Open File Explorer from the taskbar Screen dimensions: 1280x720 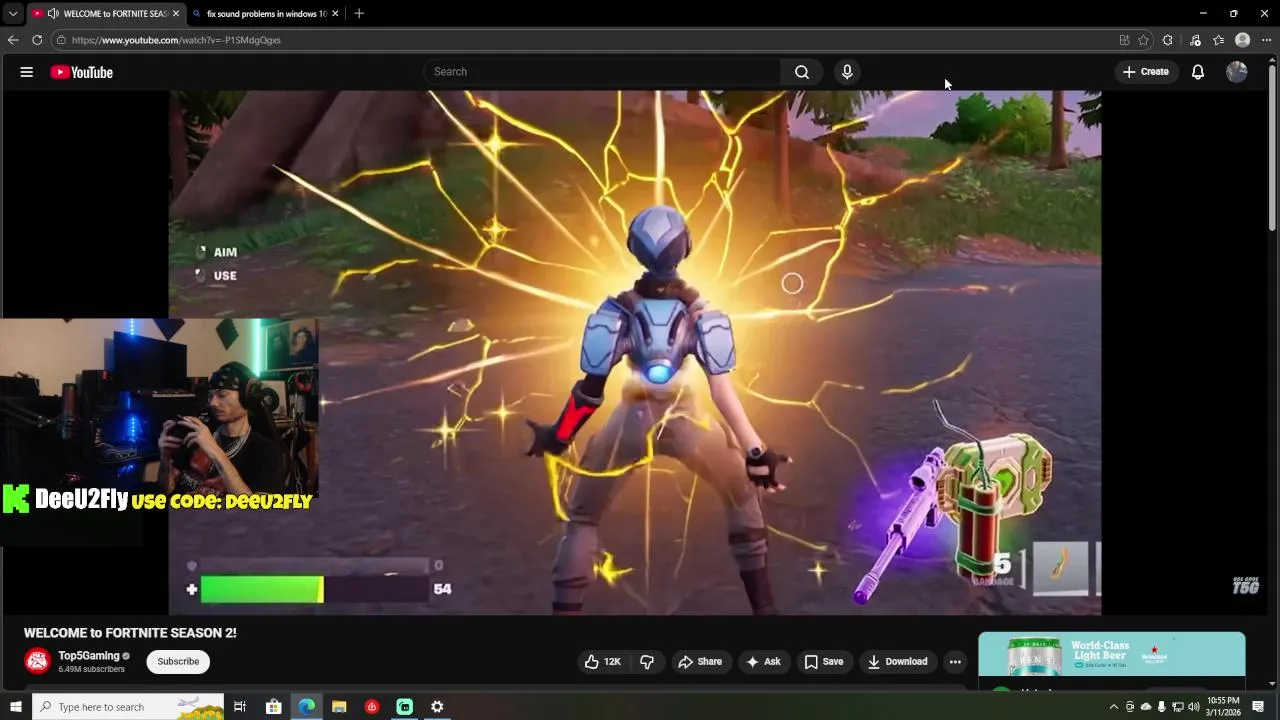[339, 707]
